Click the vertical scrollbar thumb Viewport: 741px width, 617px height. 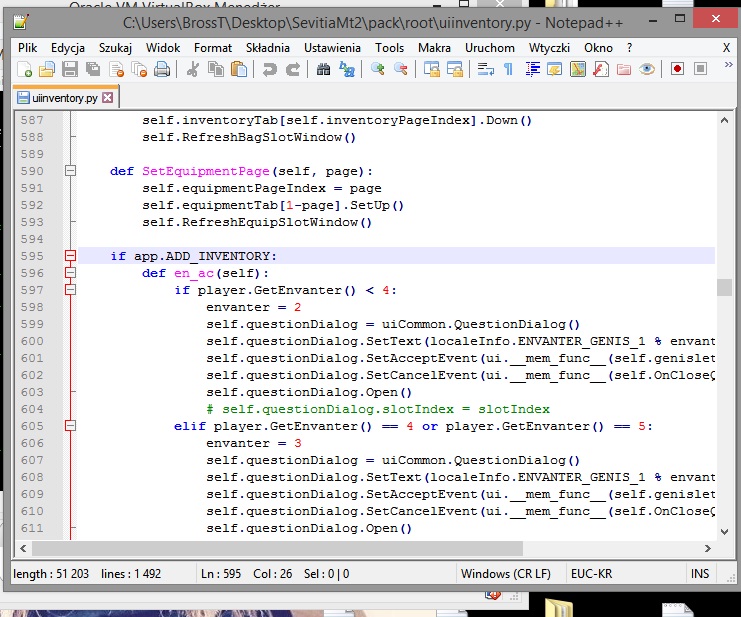click(x=724, y=287)
